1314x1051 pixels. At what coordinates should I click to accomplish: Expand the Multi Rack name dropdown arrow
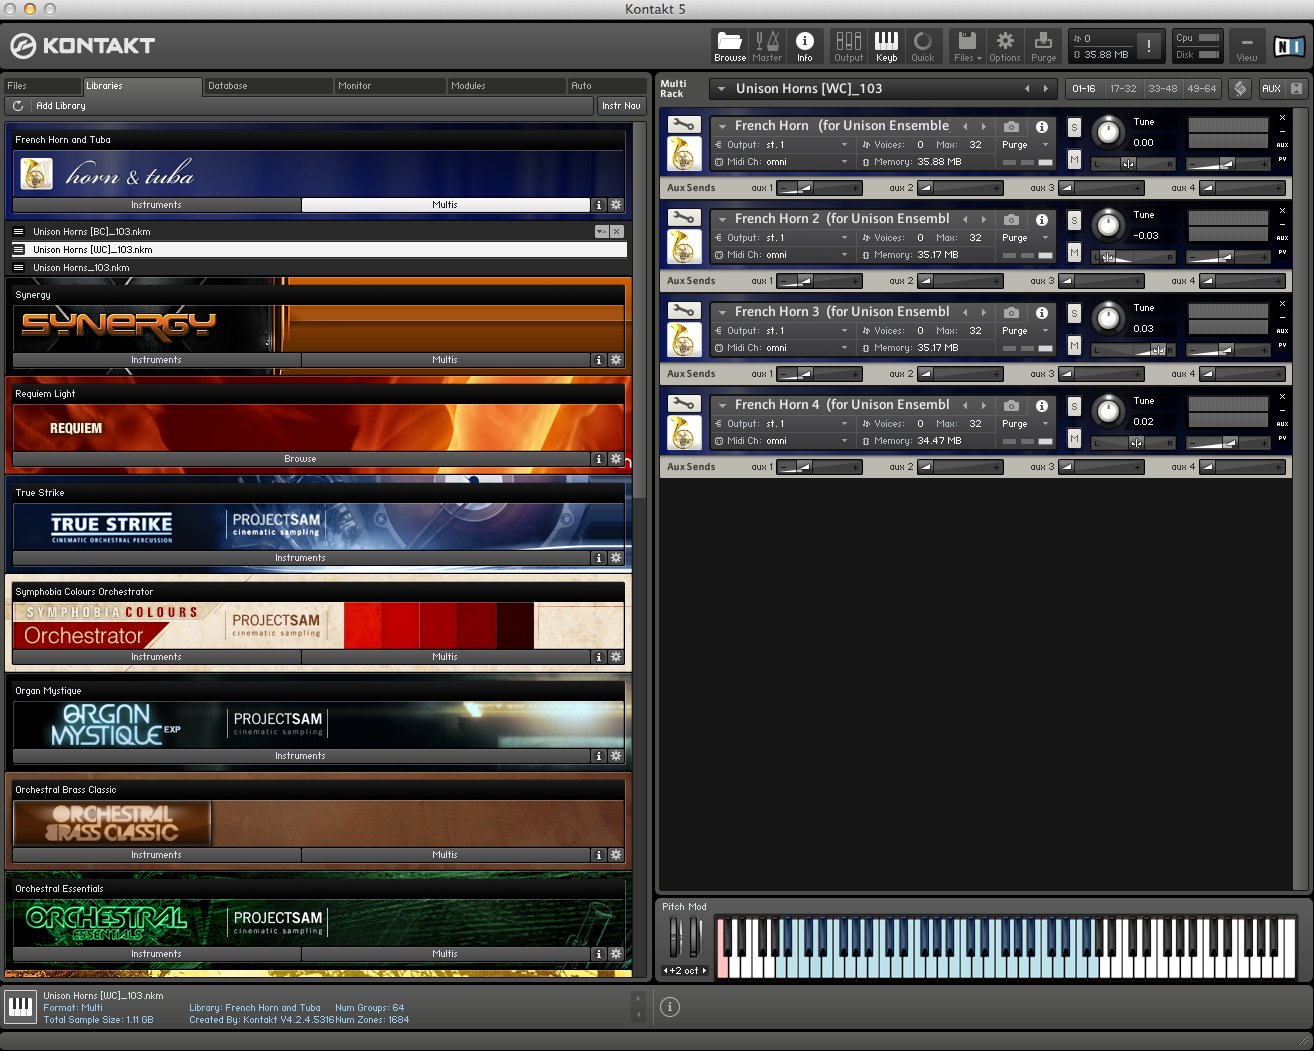[721, 89]
